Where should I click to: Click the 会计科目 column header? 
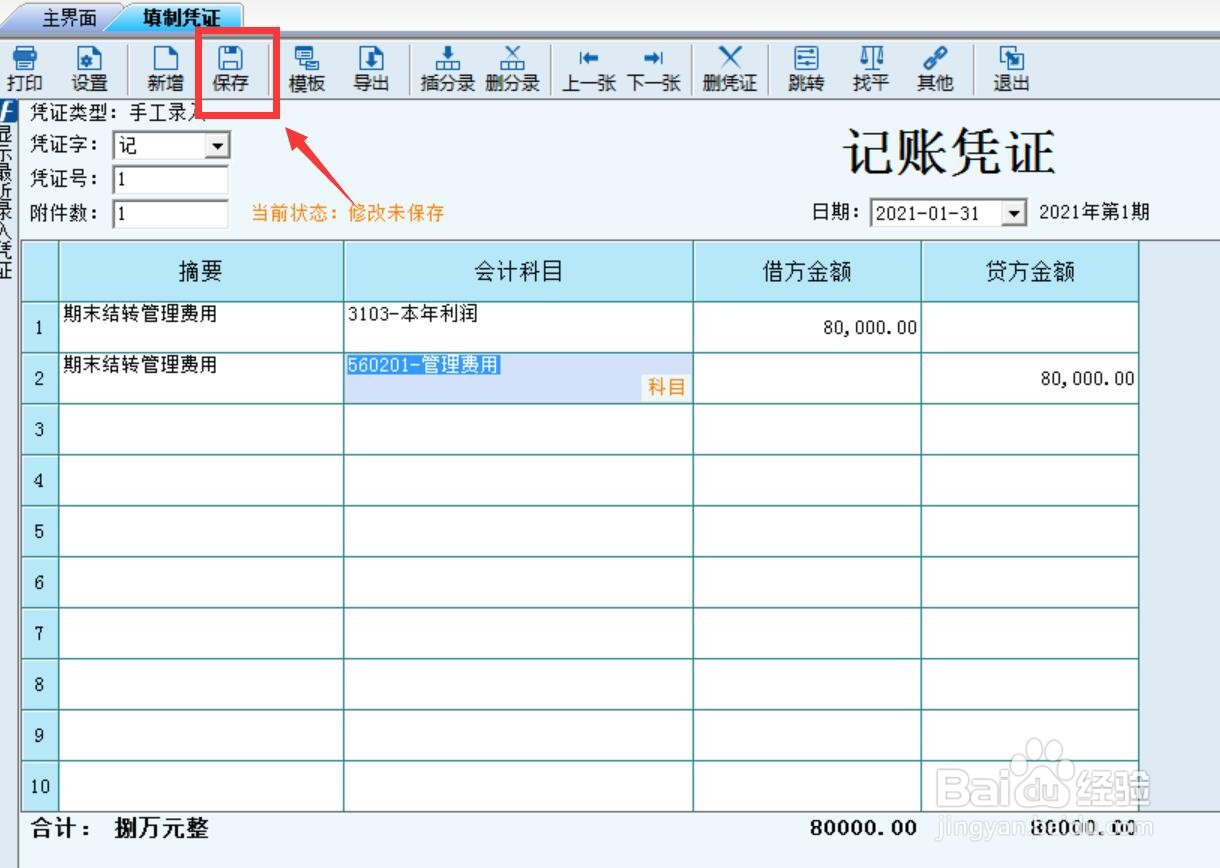tap(518, 271)
